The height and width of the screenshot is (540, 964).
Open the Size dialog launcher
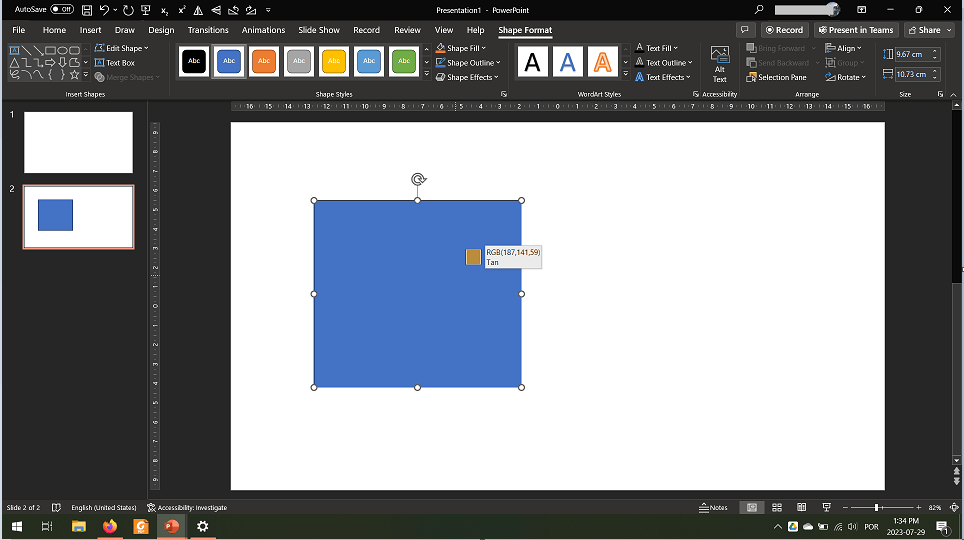click(x=940, y=94)
